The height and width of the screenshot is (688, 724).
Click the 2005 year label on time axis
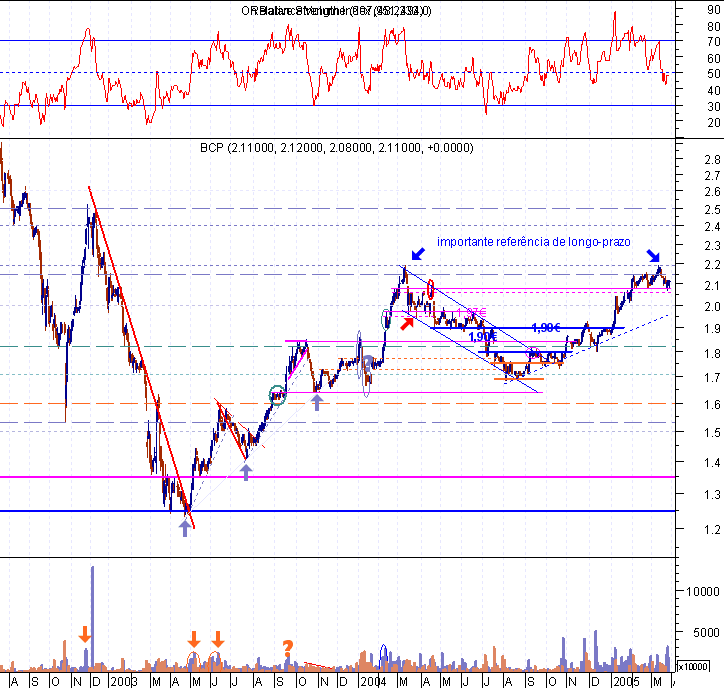tap(627, 682)
